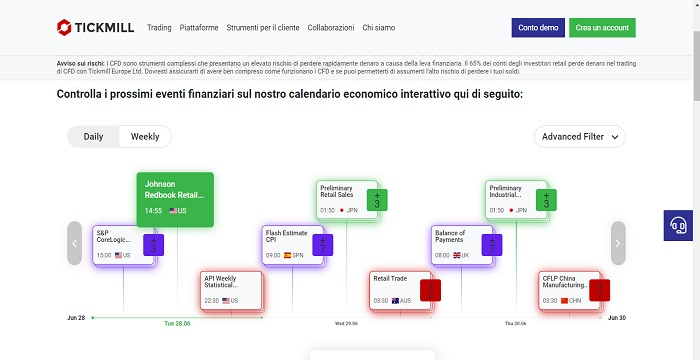Open the Trading menu
This screenshot has height=360, width=700.
(x=159, y=28)
